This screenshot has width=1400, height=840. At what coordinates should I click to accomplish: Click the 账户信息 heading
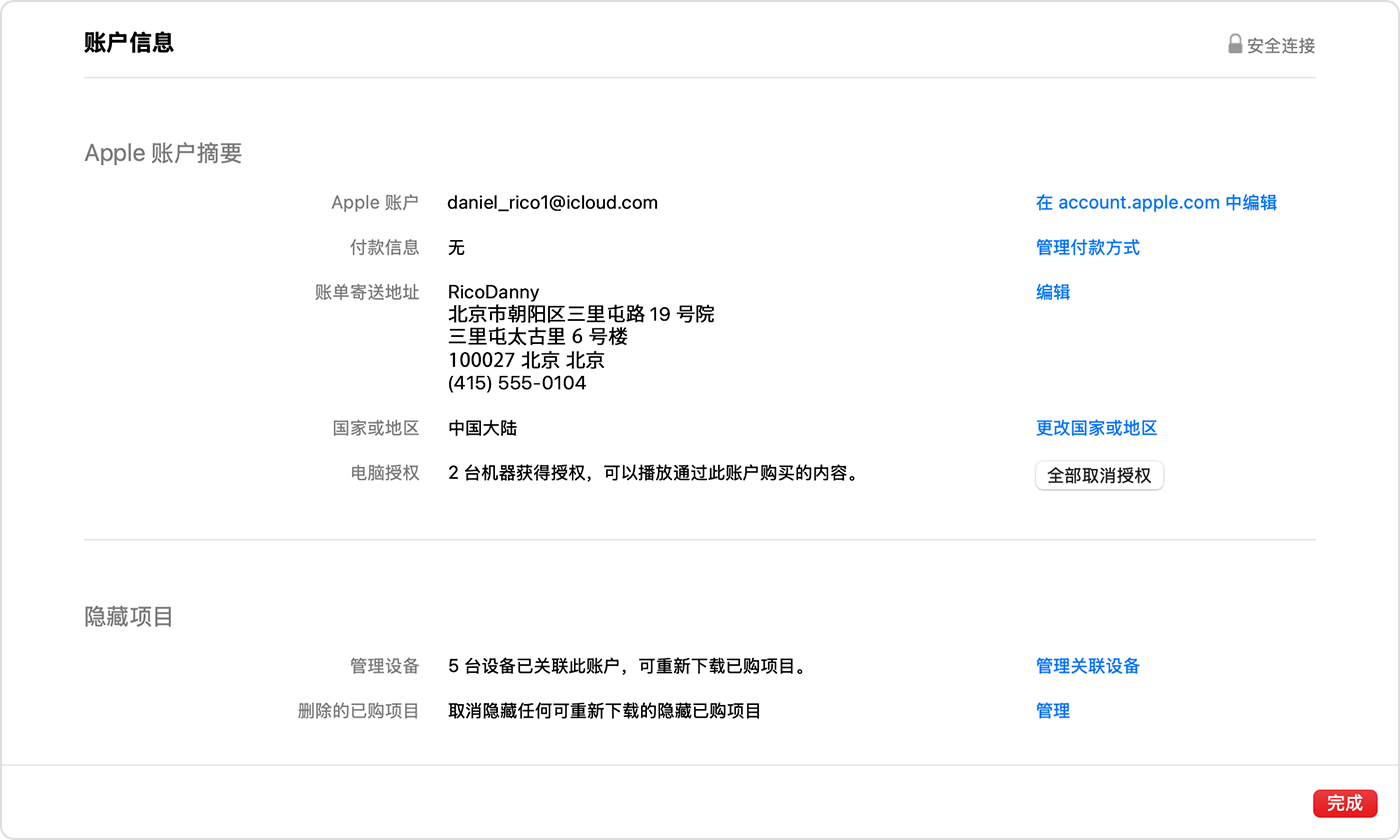tap(129, 43)
